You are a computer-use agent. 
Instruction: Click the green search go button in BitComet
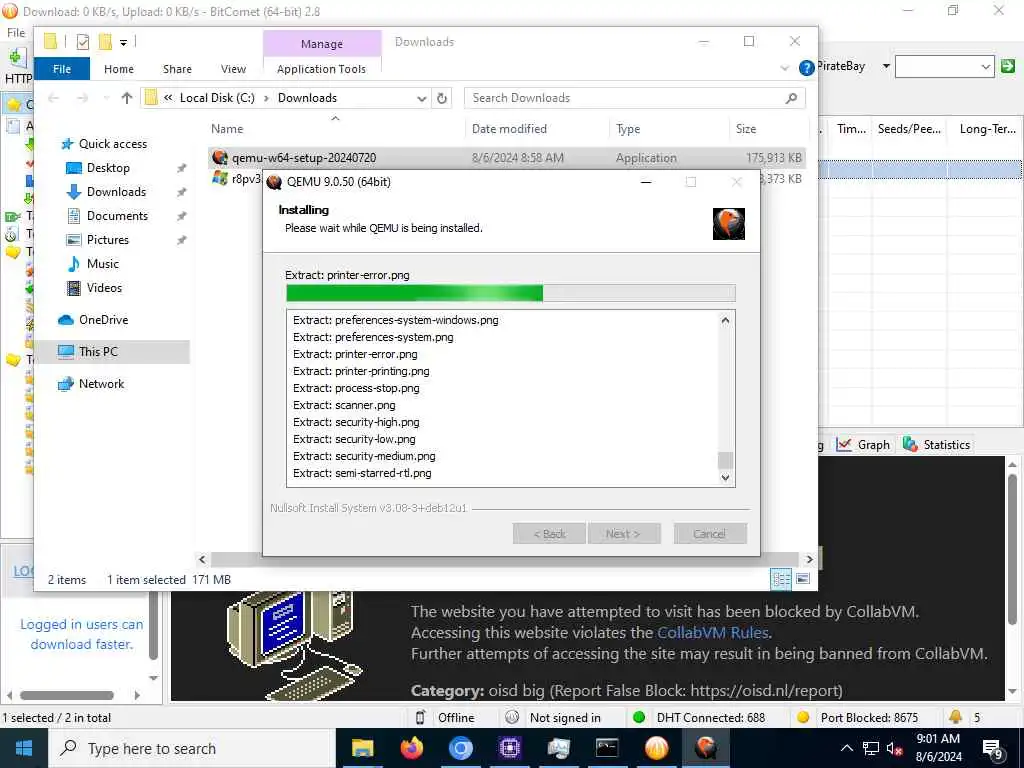tap(1008, 66)
